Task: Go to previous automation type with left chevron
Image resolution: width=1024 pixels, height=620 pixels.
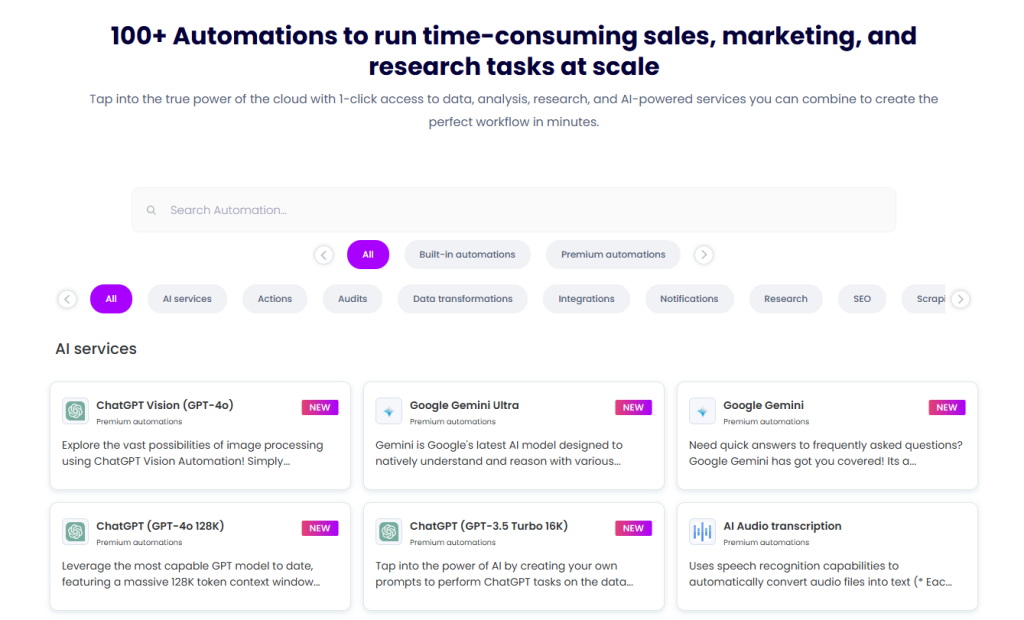Action: pyautogui.click(x=324, y=255)
